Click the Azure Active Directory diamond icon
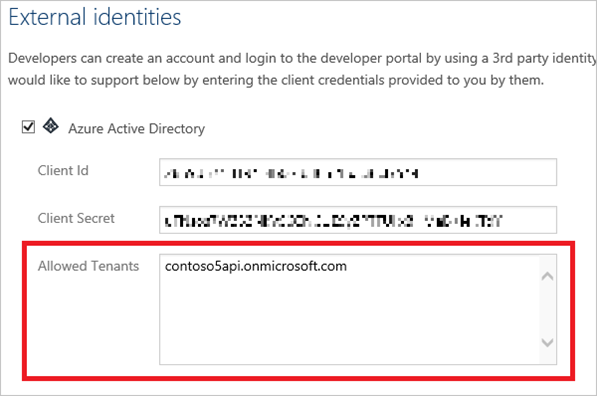Viewport: 597px width, 396px height. click(x=51, y=126)
